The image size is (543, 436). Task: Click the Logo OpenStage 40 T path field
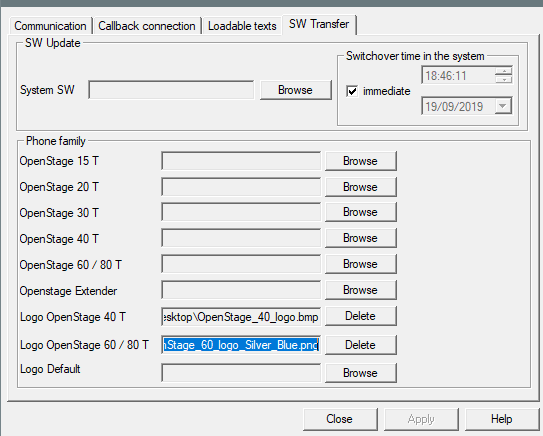coord(241,317)
